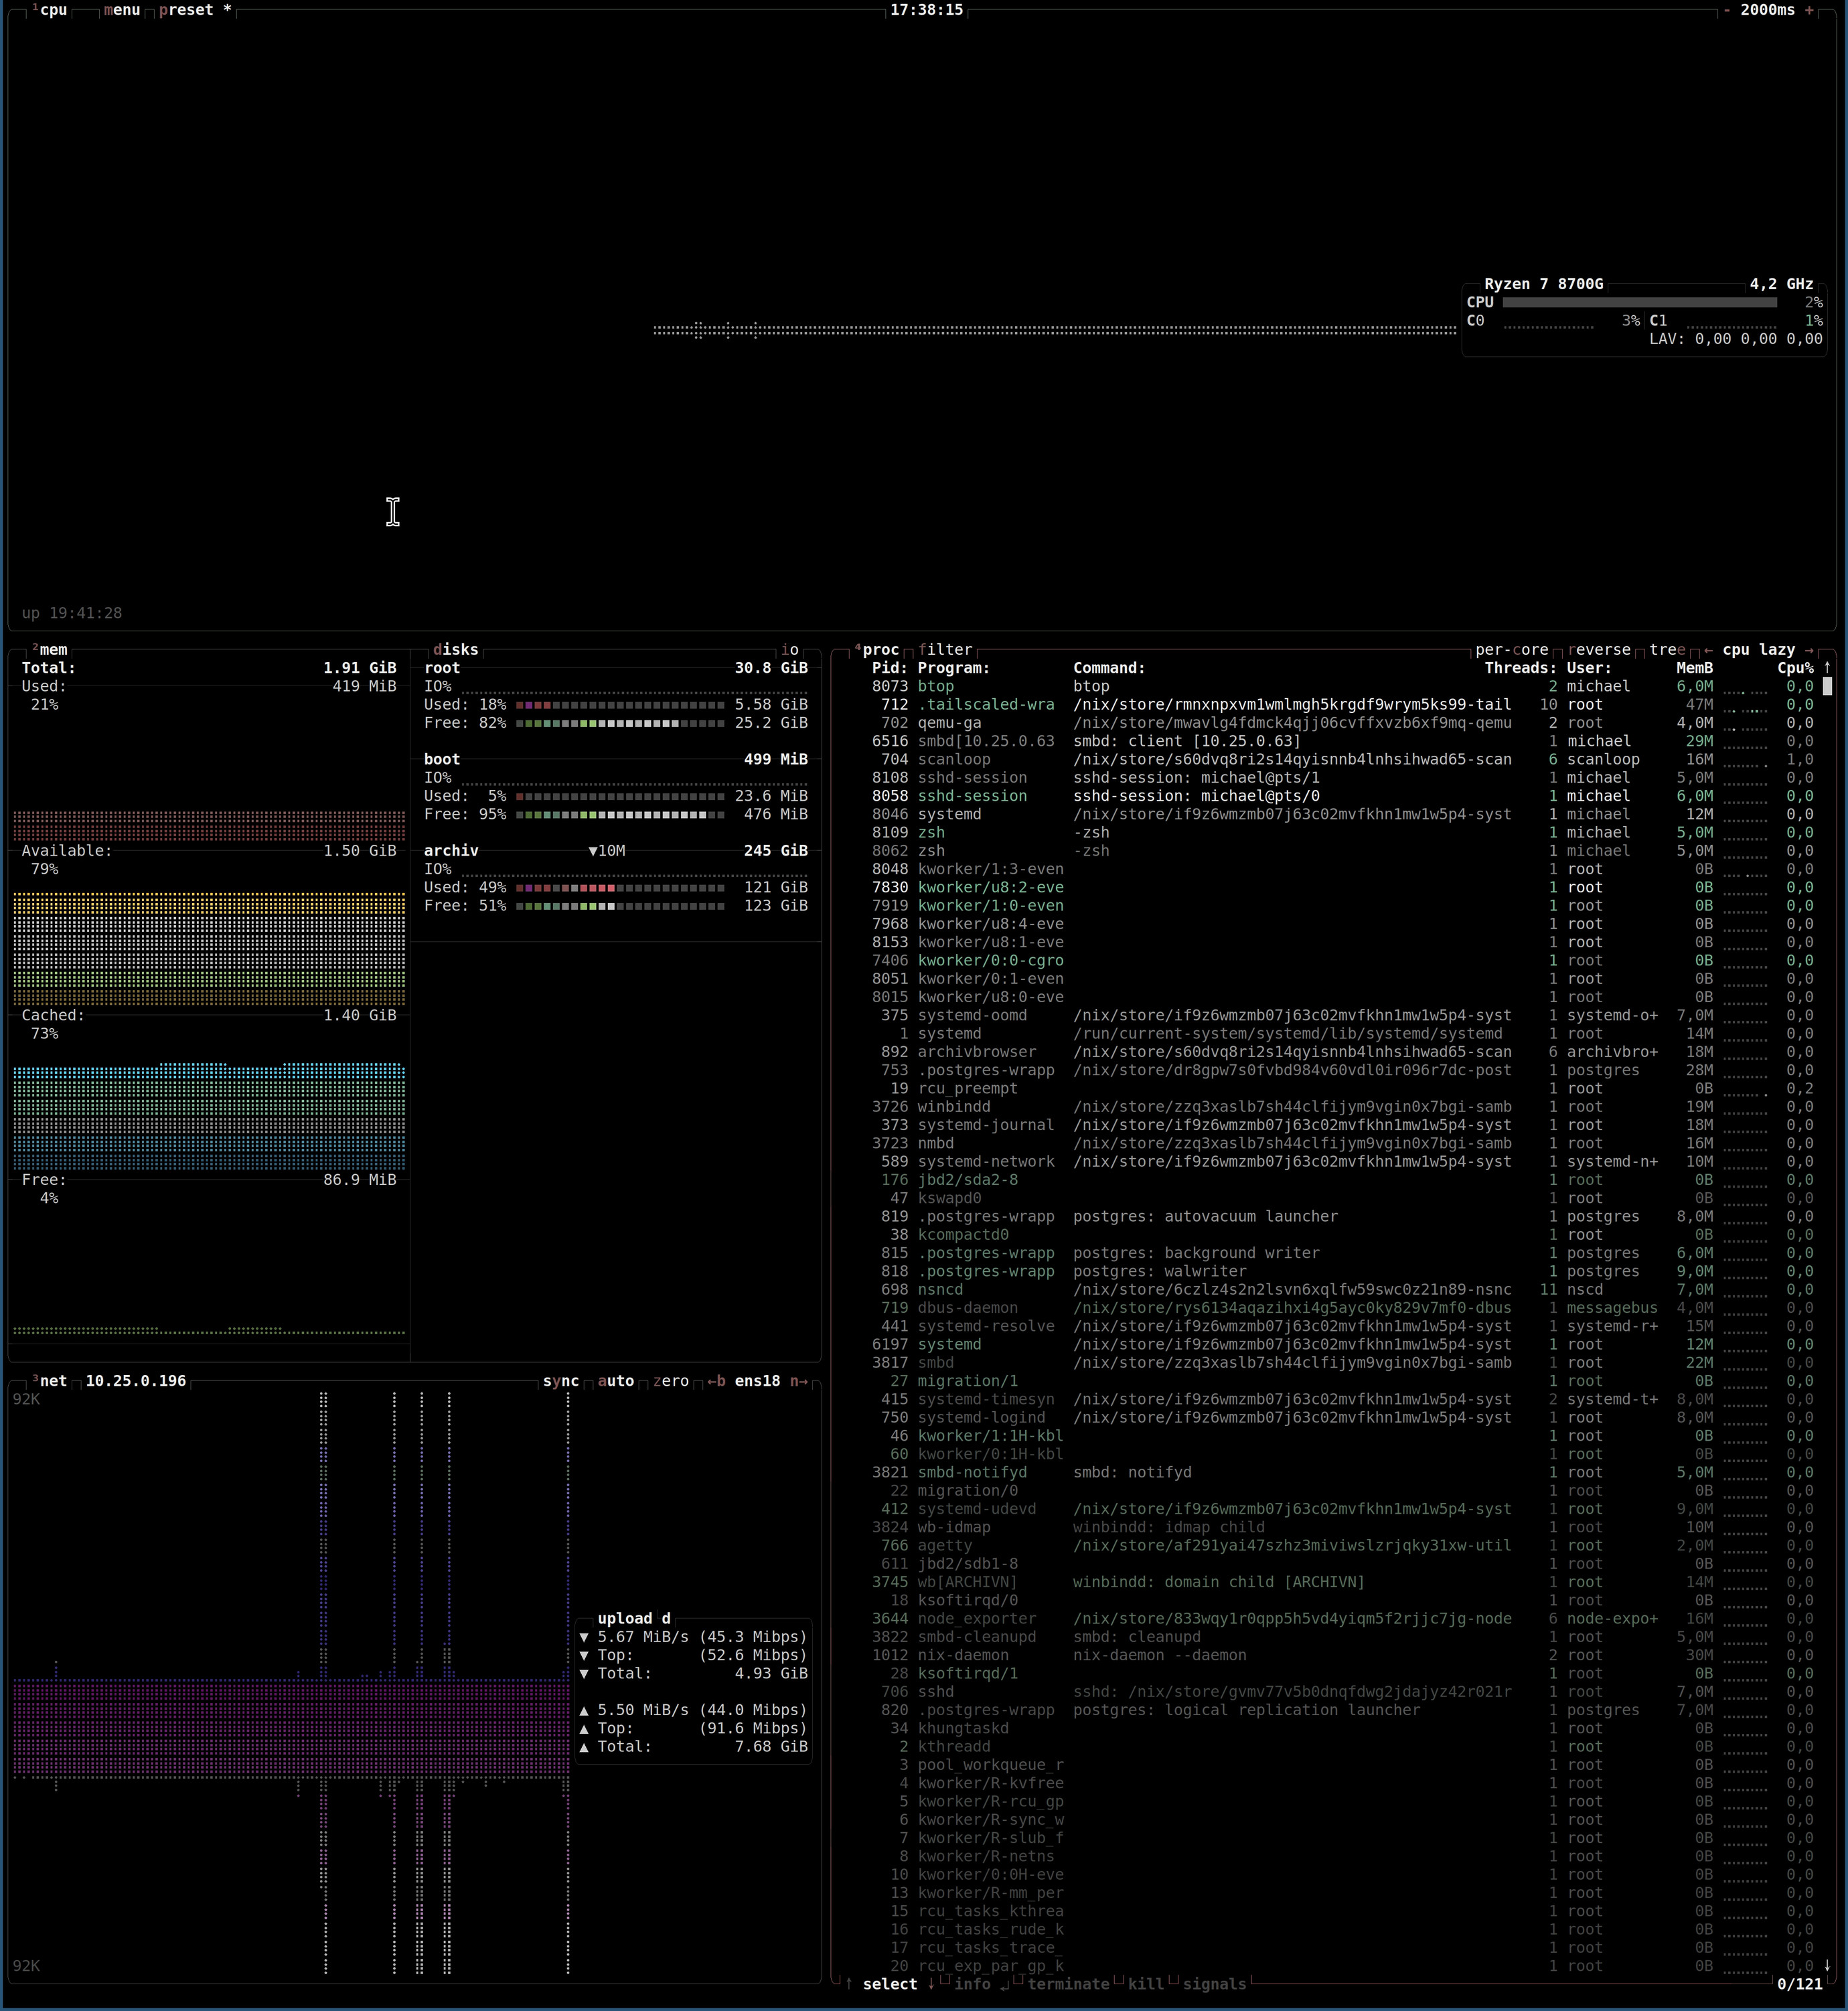Viewport: 1848px width, 2011px height.
Task: Toggle per-core process usage
Action: pos(1512,650)
